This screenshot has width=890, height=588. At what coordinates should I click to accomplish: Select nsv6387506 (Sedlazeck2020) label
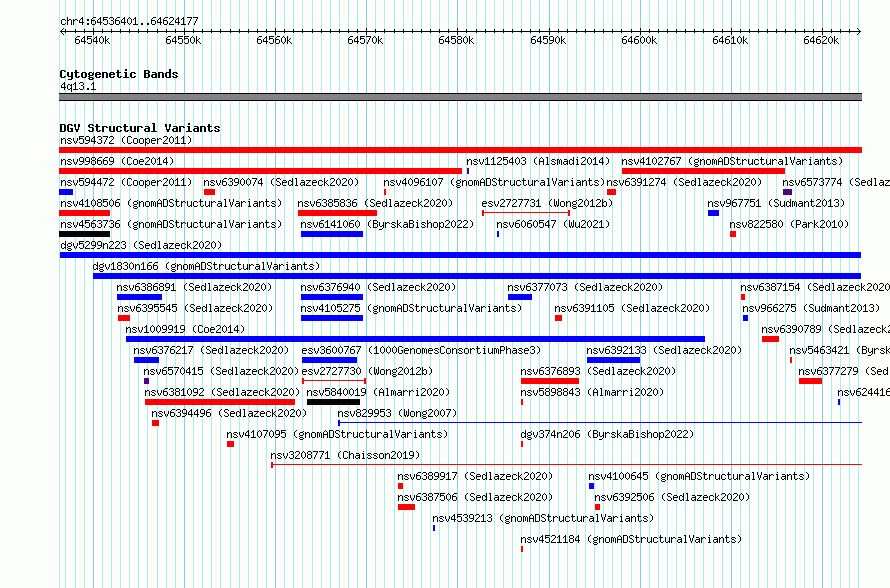[475, 497]
